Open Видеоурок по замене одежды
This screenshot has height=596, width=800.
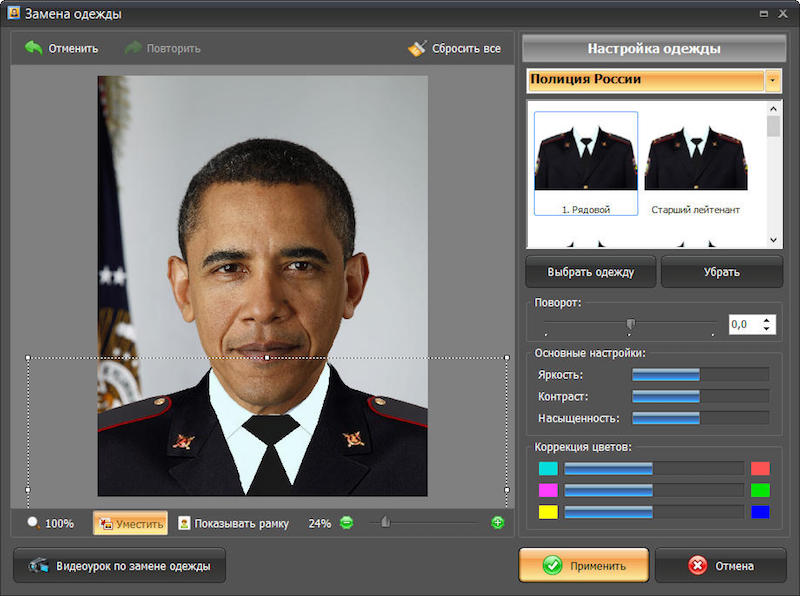(119, 565)
